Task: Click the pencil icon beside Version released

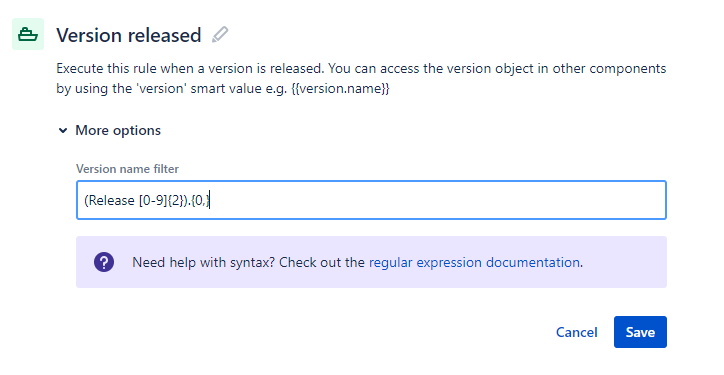Action: click(220, 35)
